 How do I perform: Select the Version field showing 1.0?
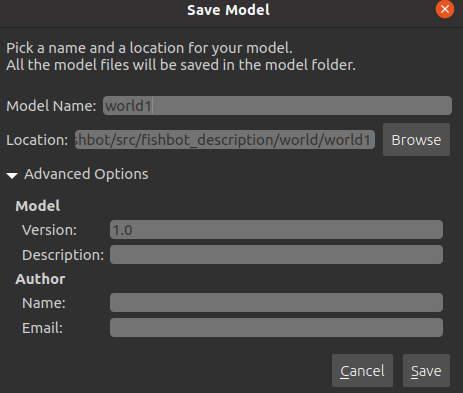pyautogui.click(x=276, y=230)
